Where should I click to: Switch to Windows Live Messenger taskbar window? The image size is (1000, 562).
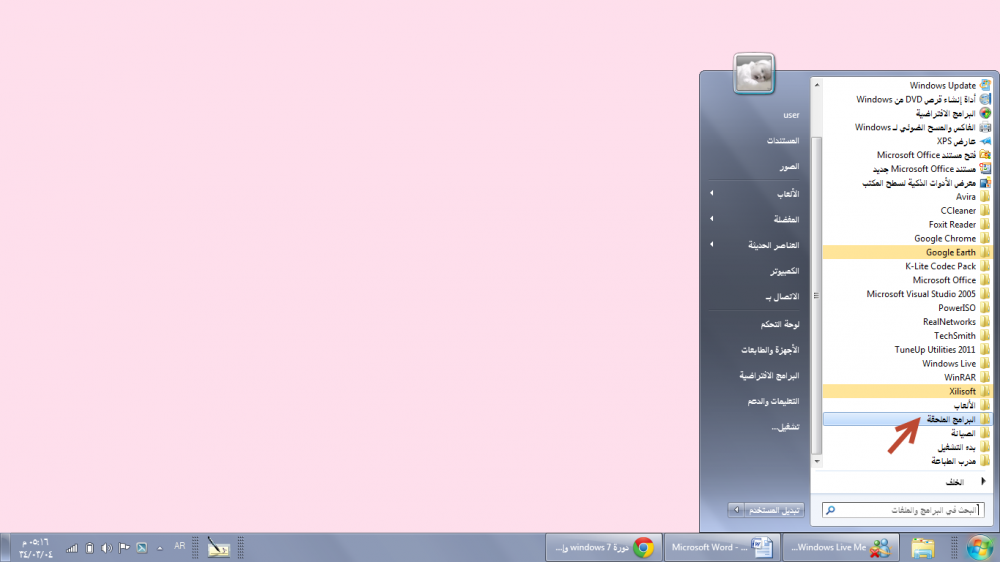(x=840, y=547)
